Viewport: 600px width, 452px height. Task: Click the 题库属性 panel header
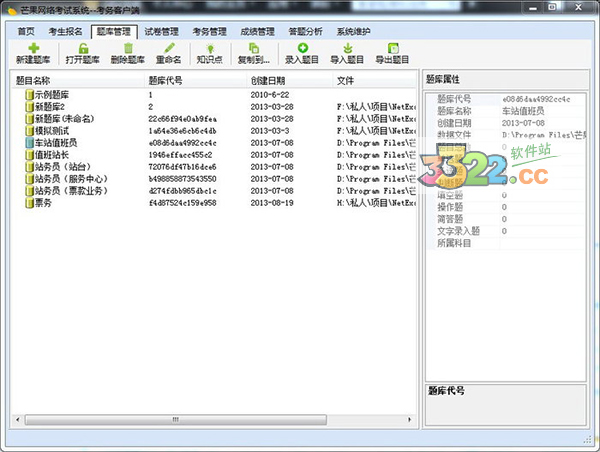[505, 79]
